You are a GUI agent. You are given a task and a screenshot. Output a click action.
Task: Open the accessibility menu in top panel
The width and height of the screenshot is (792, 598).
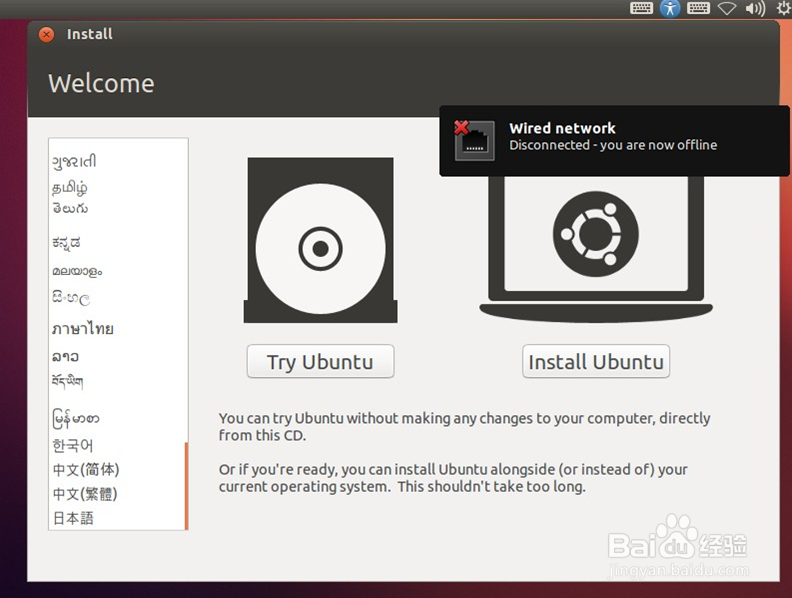tap(670, 8)
